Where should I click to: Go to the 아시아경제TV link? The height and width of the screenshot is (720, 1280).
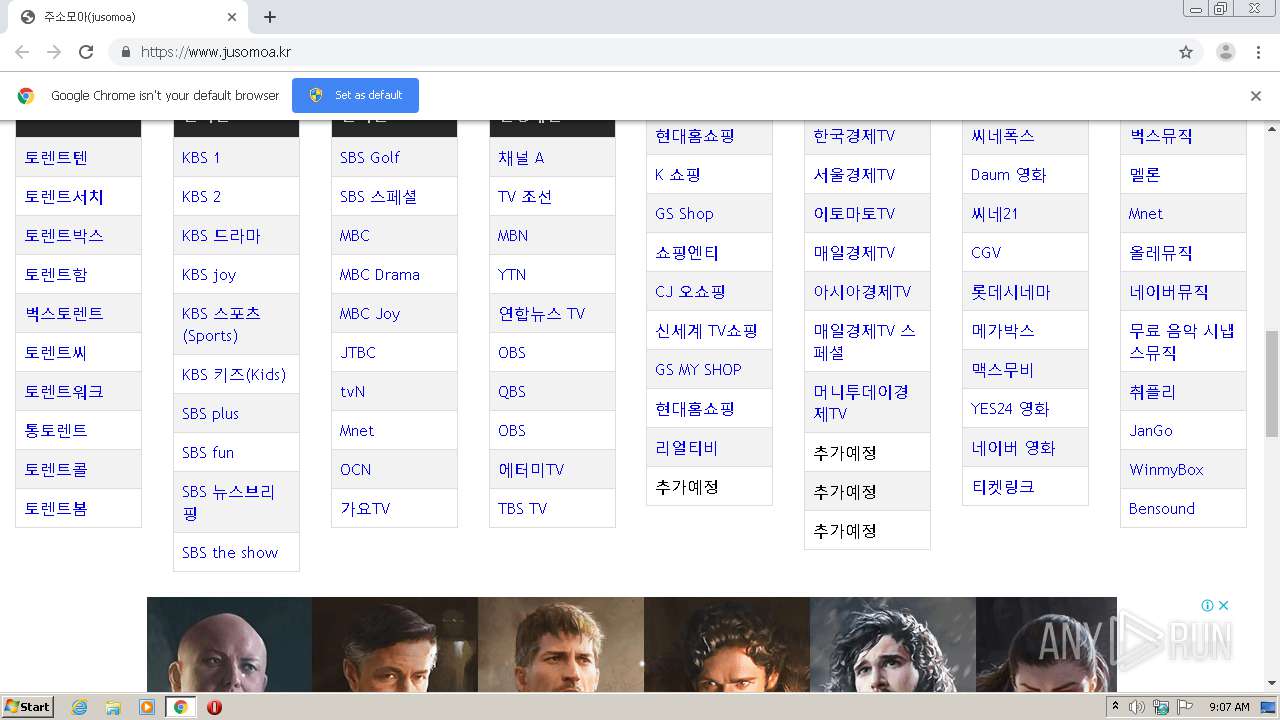(862, 292)
